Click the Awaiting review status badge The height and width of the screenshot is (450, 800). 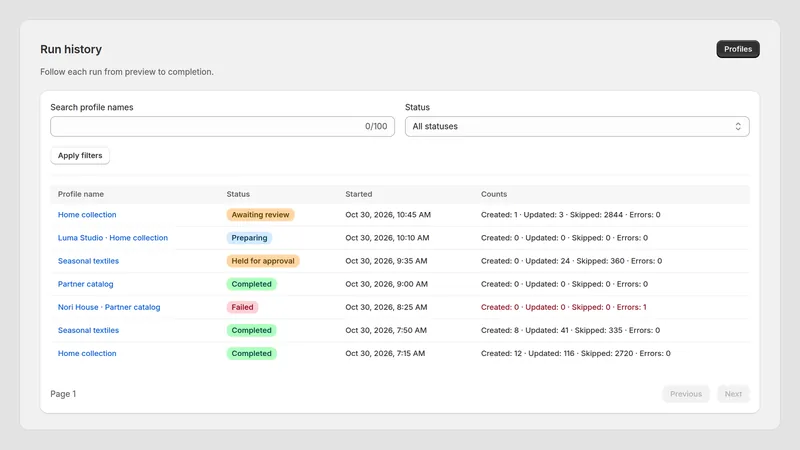pos(260,215)
